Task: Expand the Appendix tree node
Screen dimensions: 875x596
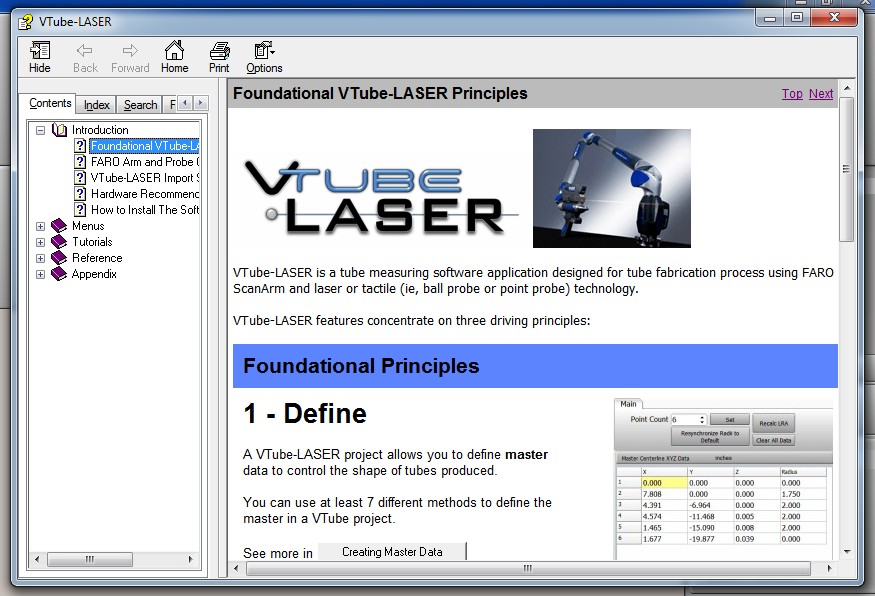Action: click(x=41, y=274)
